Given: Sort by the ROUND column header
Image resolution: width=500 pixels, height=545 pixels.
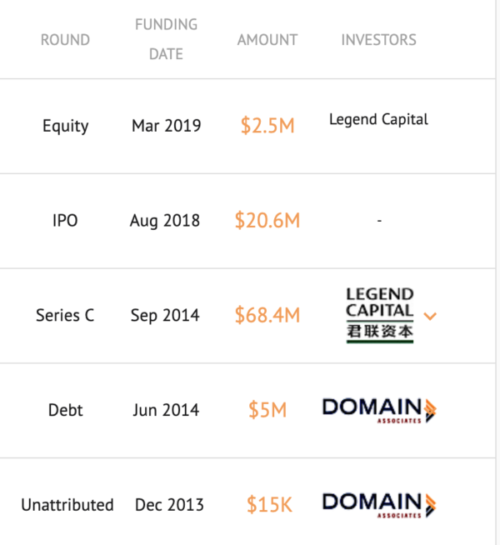Looking at the screenshot, I should click(65, 40).
